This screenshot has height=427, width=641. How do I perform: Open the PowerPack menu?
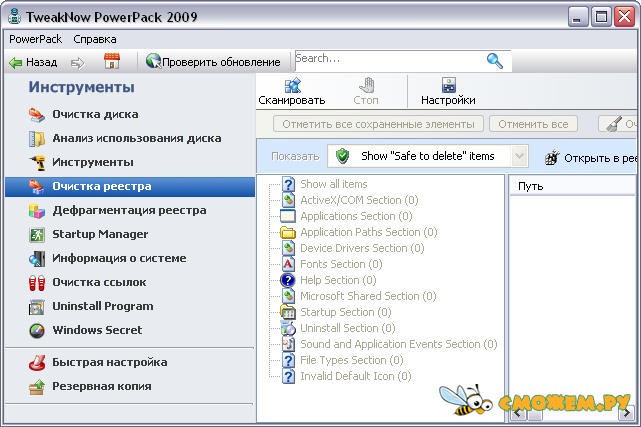(x=36, y=39)
